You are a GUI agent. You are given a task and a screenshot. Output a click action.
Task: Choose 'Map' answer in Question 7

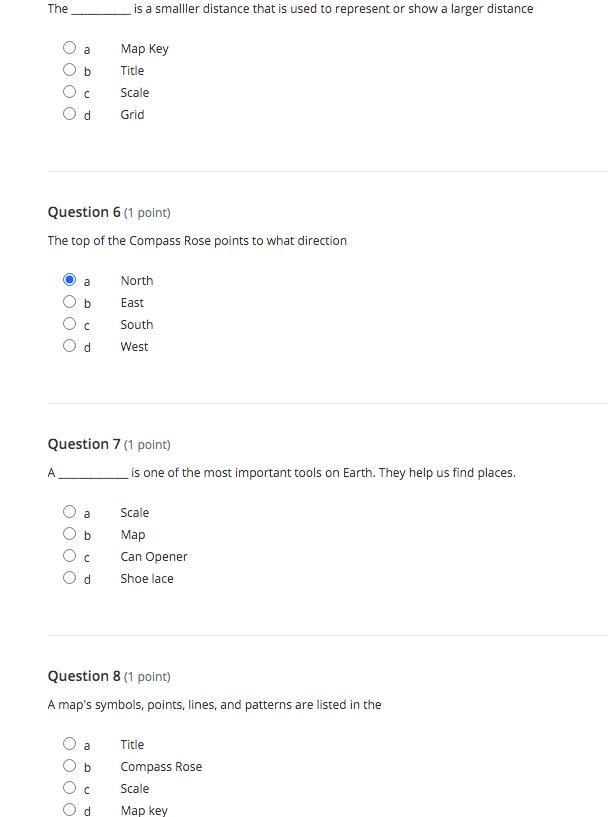click(70, 534)
